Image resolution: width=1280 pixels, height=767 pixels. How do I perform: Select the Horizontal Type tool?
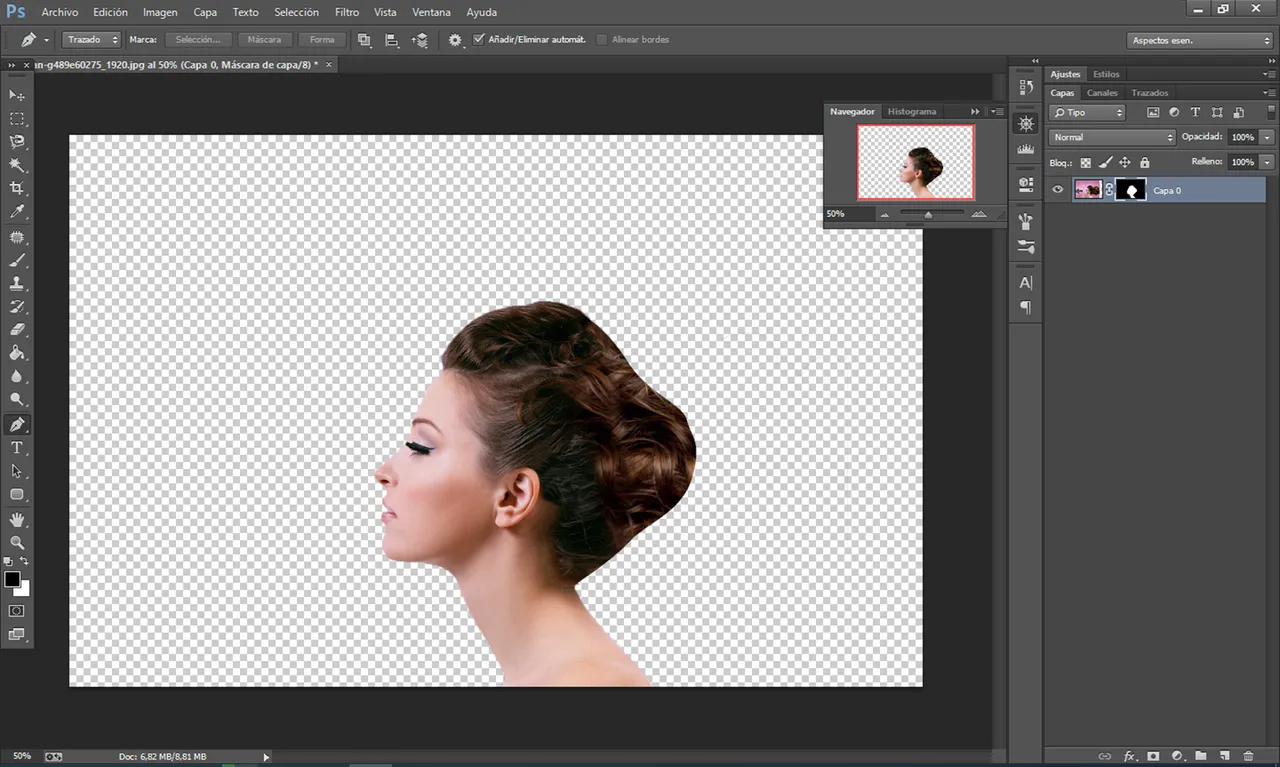[x=17, y=447]
